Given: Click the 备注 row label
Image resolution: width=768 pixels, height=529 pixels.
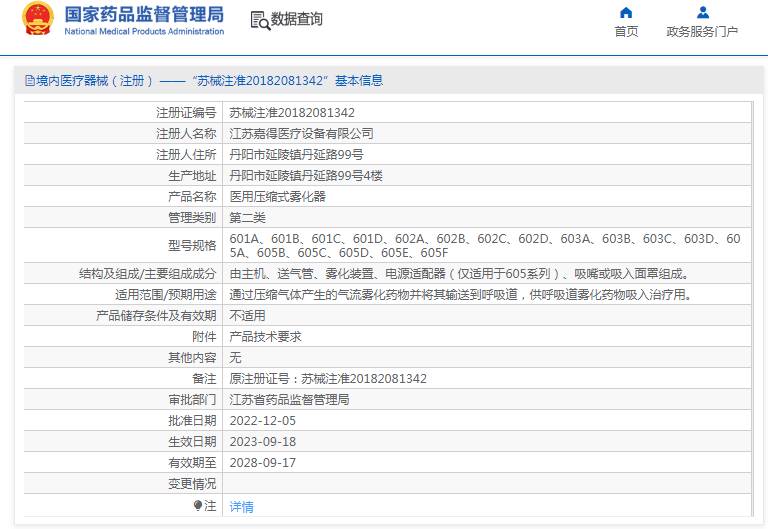Looking at the screenshot, I should (x=204, y=379).
